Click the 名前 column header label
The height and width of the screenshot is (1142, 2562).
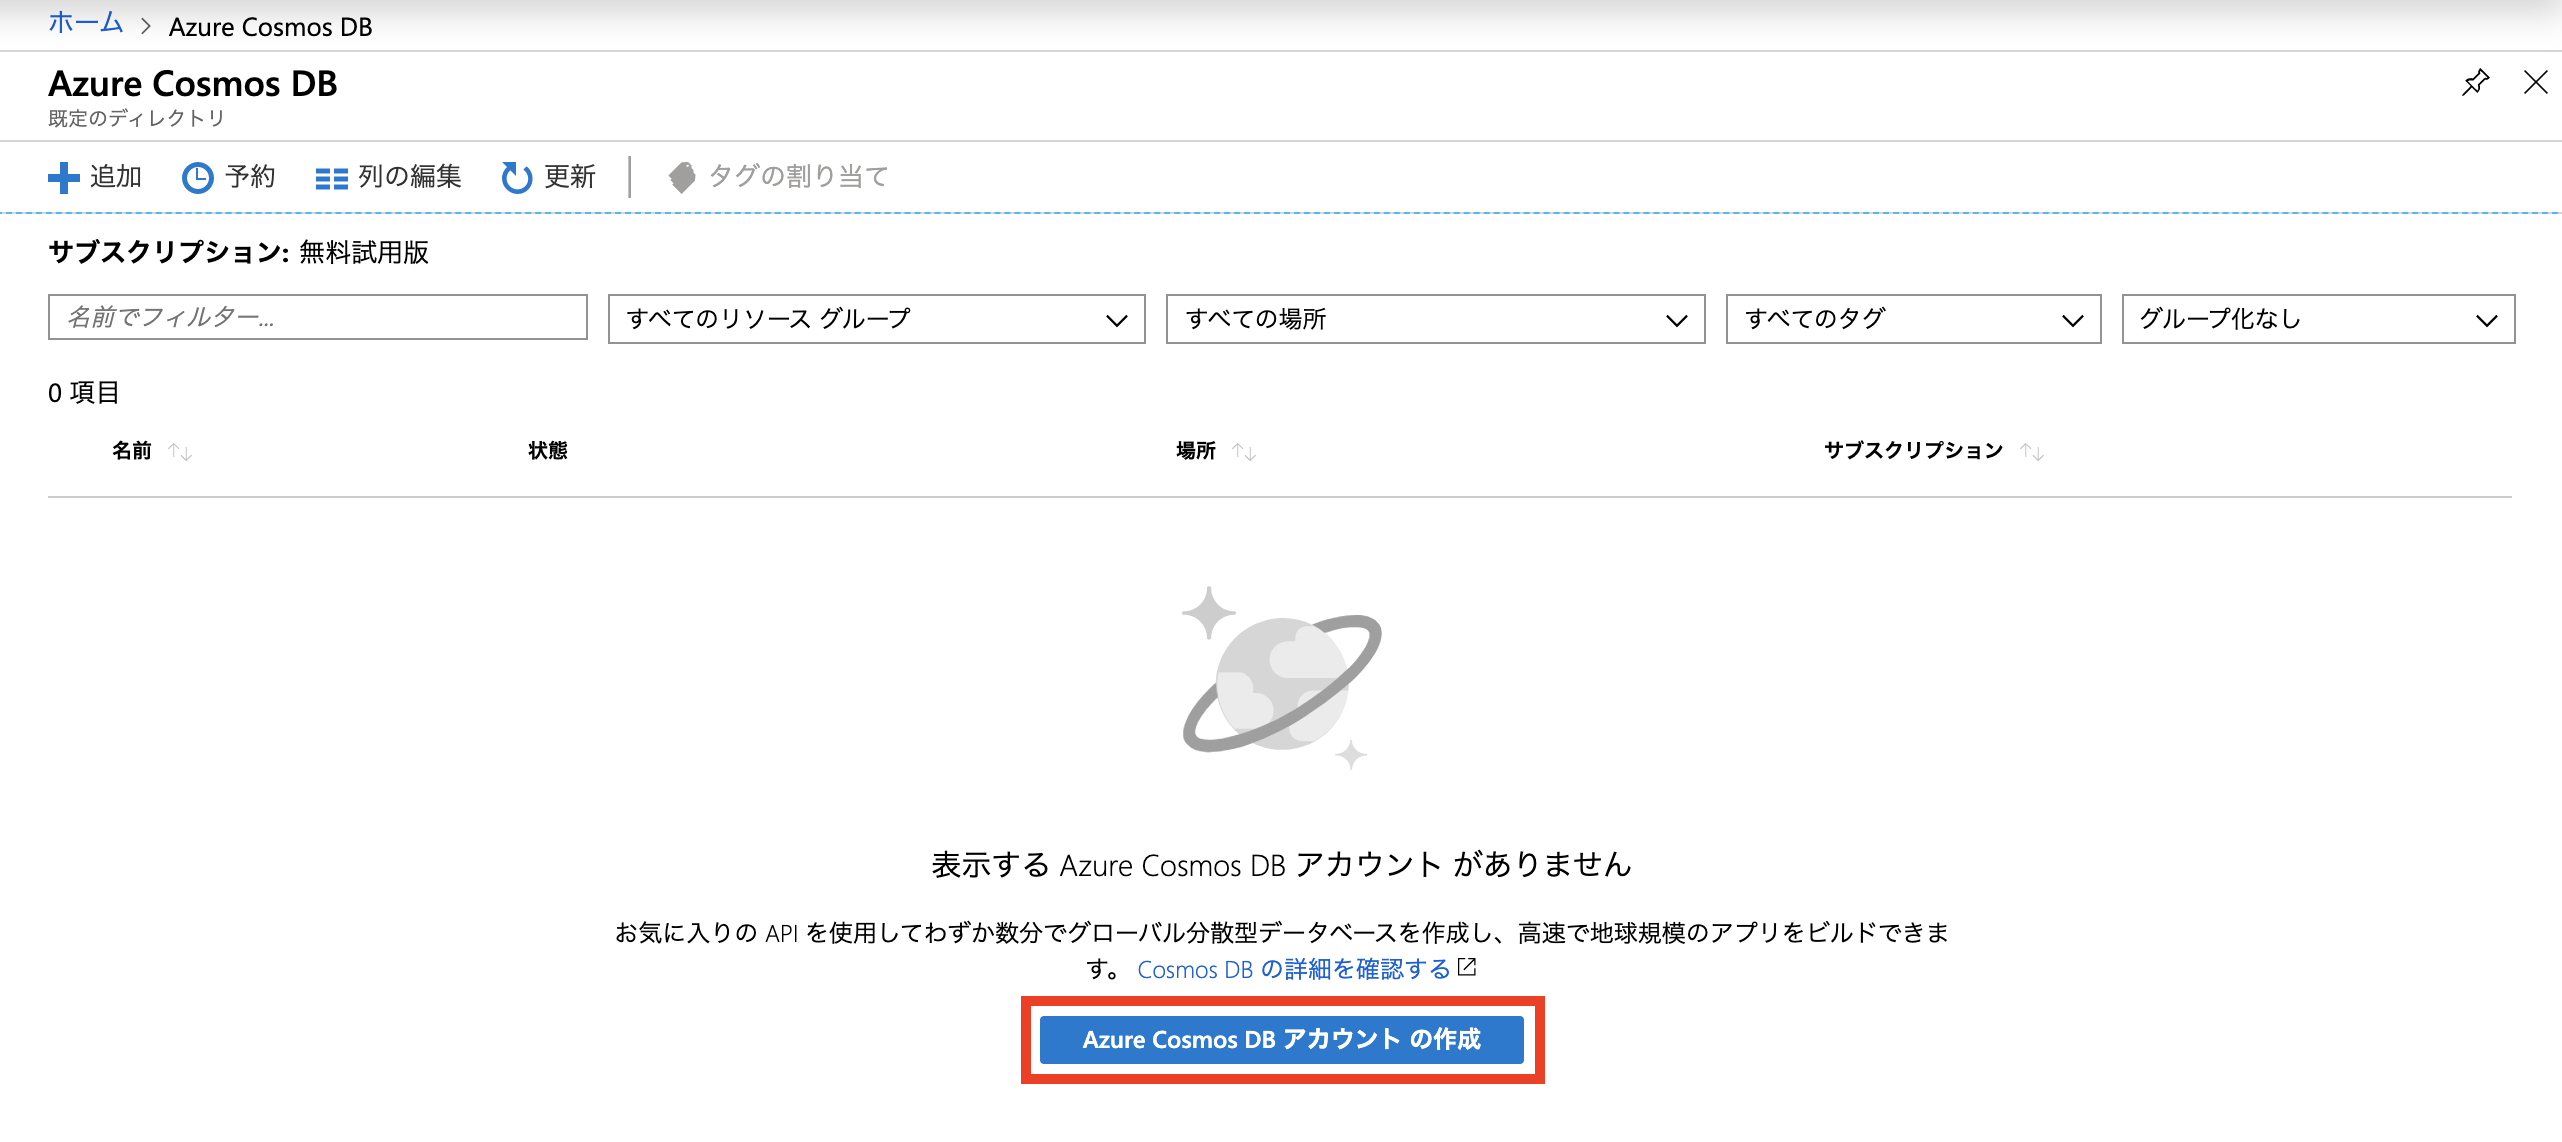(x=132, y=450)
